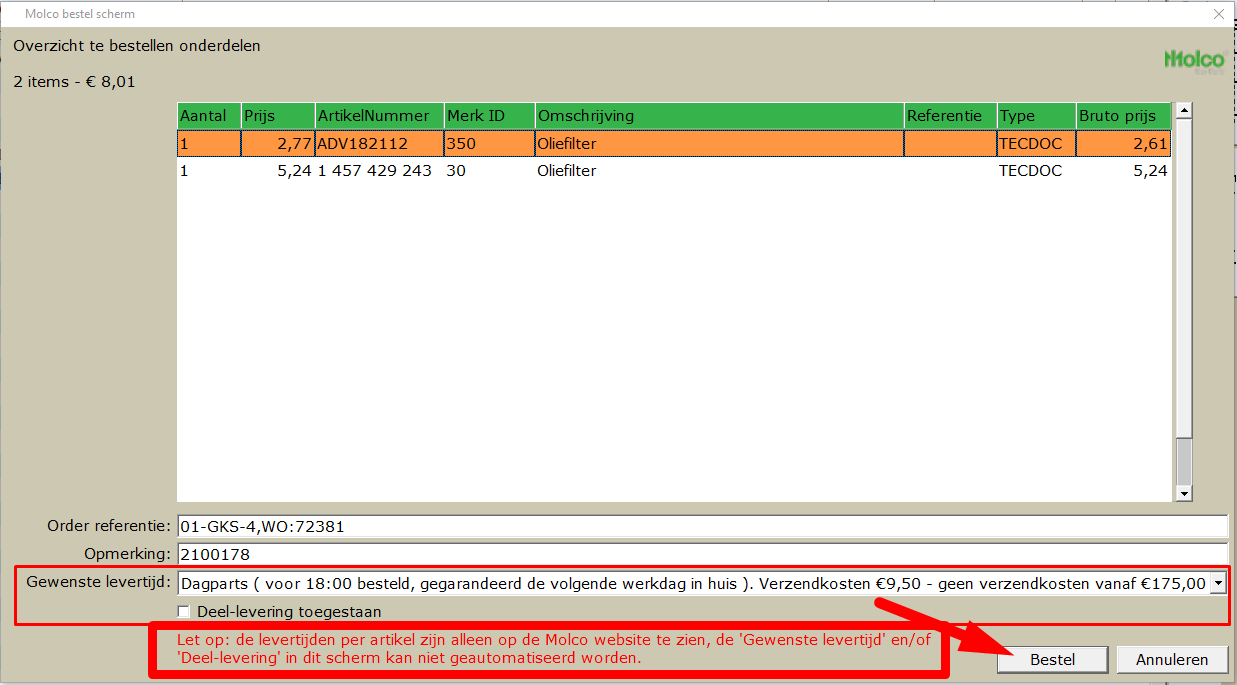Click scrollbar up arrow of parts table
Viewport: 1237px width, 685px height.
[x=1184, y=111]
